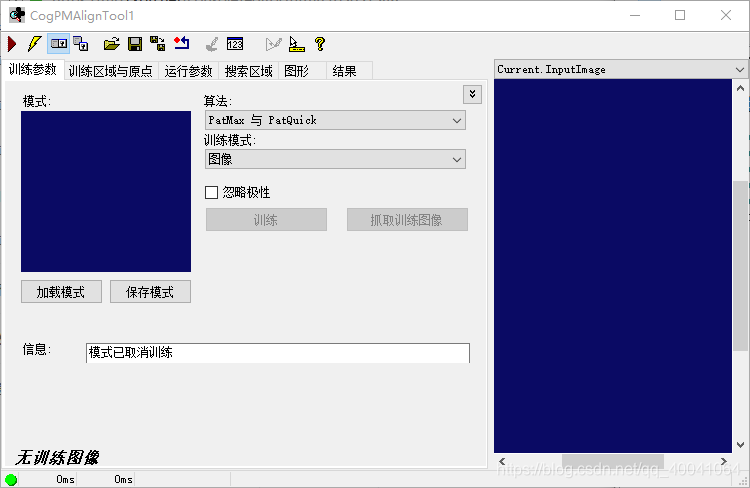Open the 算法 PatMax 与 PatQuick dropdown
The height and width of the screenshot is (488, 750).
point(335,120)
